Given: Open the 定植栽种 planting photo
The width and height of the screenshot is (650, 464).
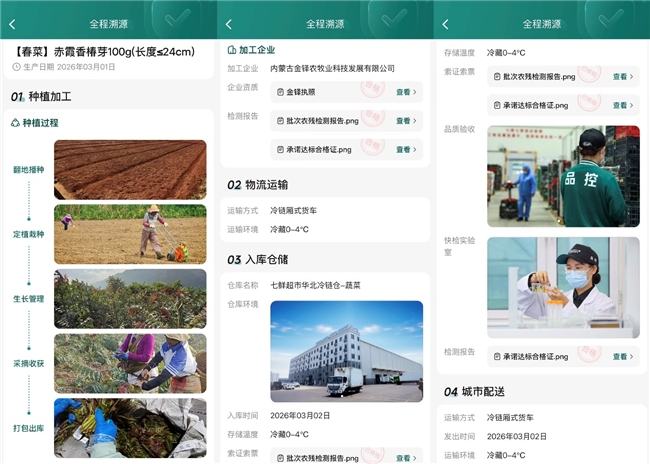Looking at the screenshot, I should point(130,233).
